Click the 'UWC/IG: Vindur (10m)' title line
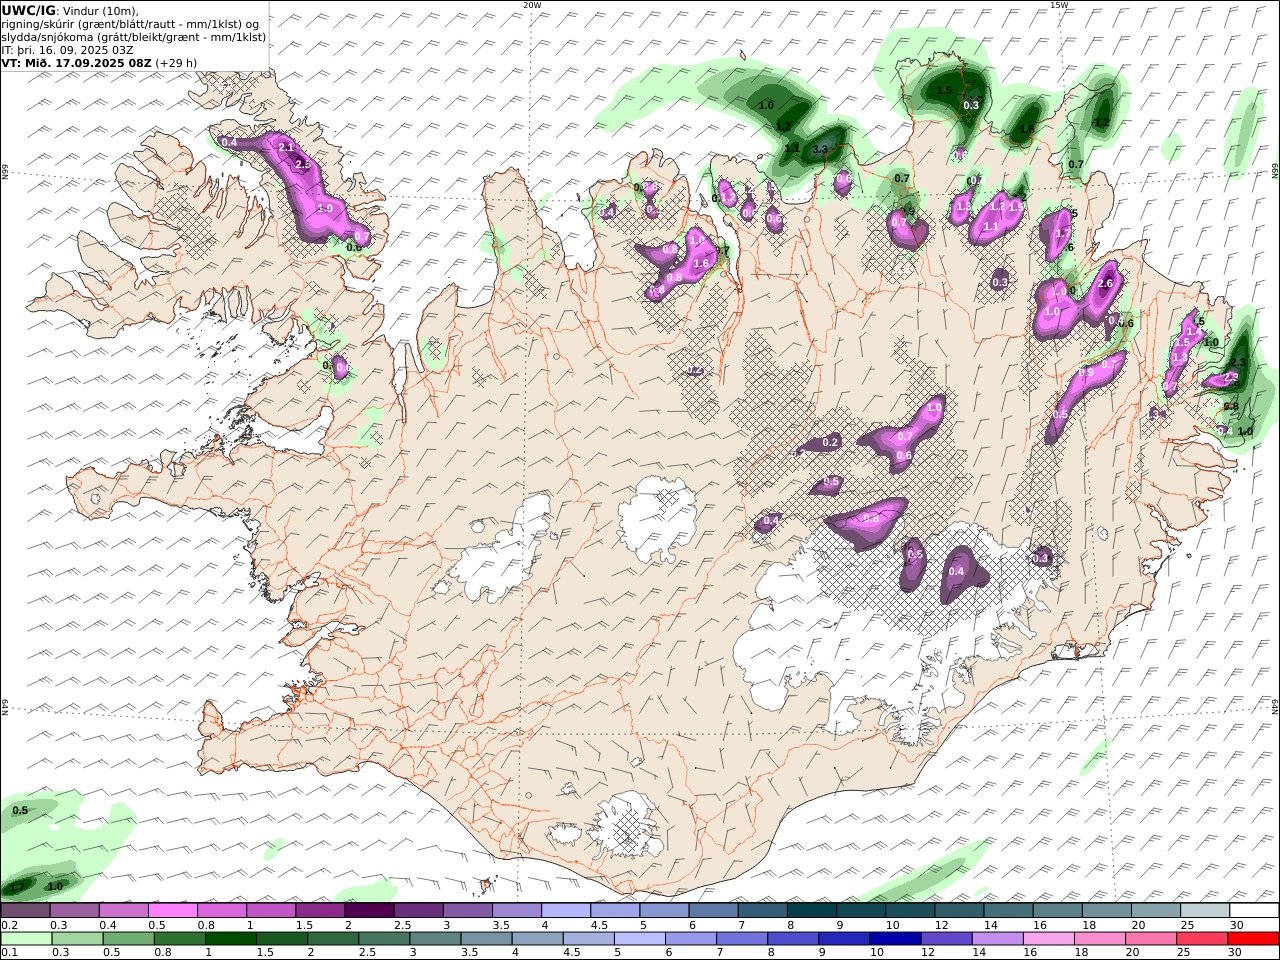The width and height of the screenshot is (1280, 960). click(70, 10)
